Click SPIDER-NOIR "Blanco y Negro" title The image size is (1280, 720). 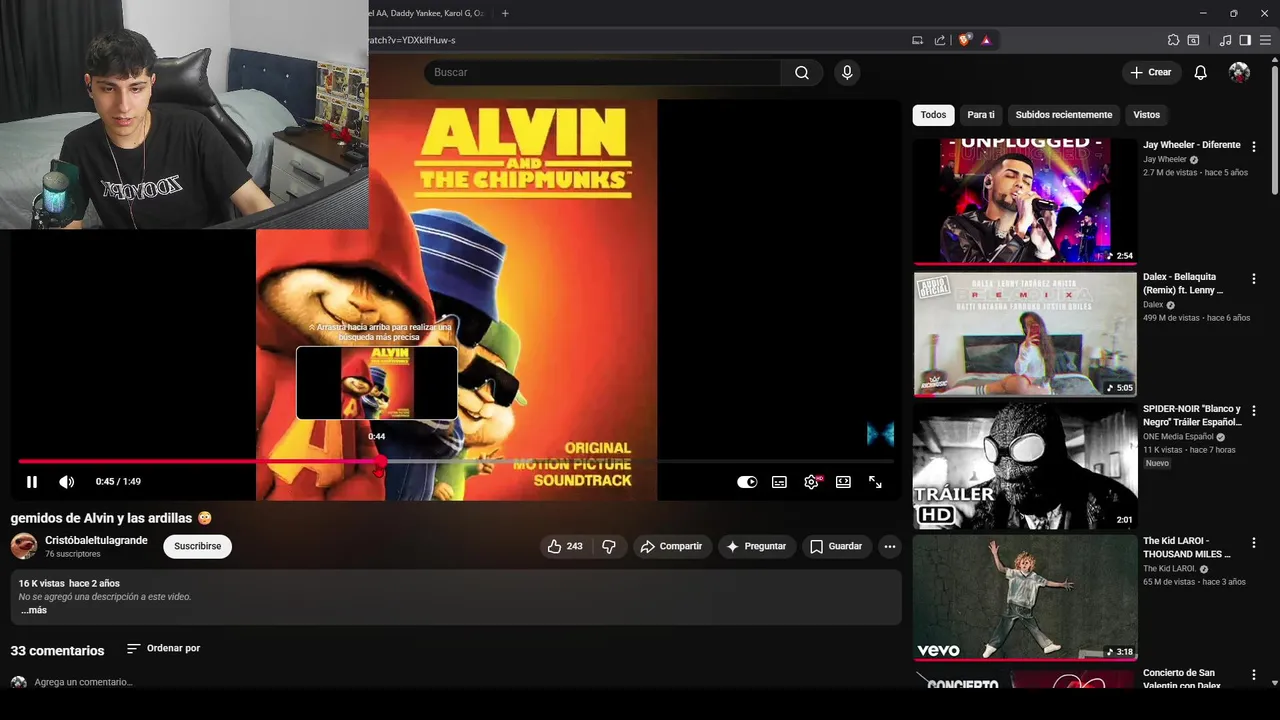[x=1192, y=415]
